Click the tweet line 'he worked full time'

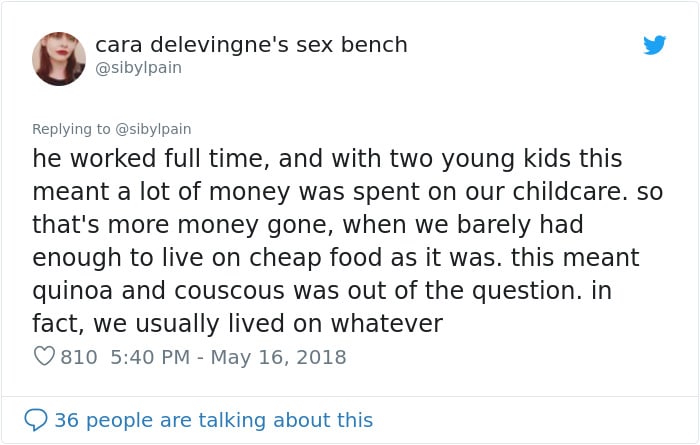coord(327,159)
